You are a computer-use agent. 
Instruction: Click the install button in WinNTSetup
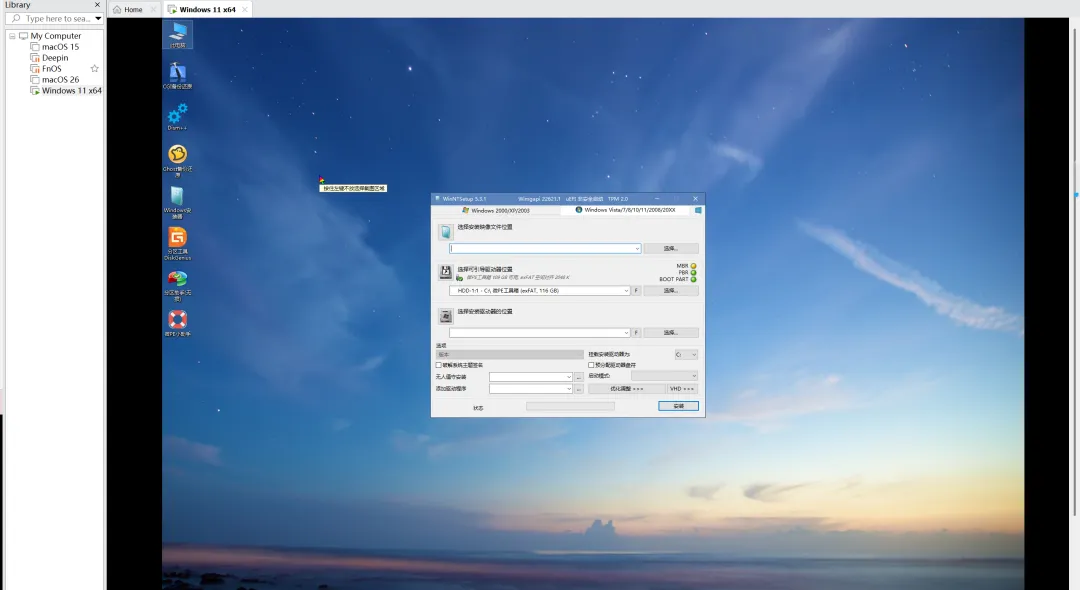pyautogui.click(x=678, y=406)
